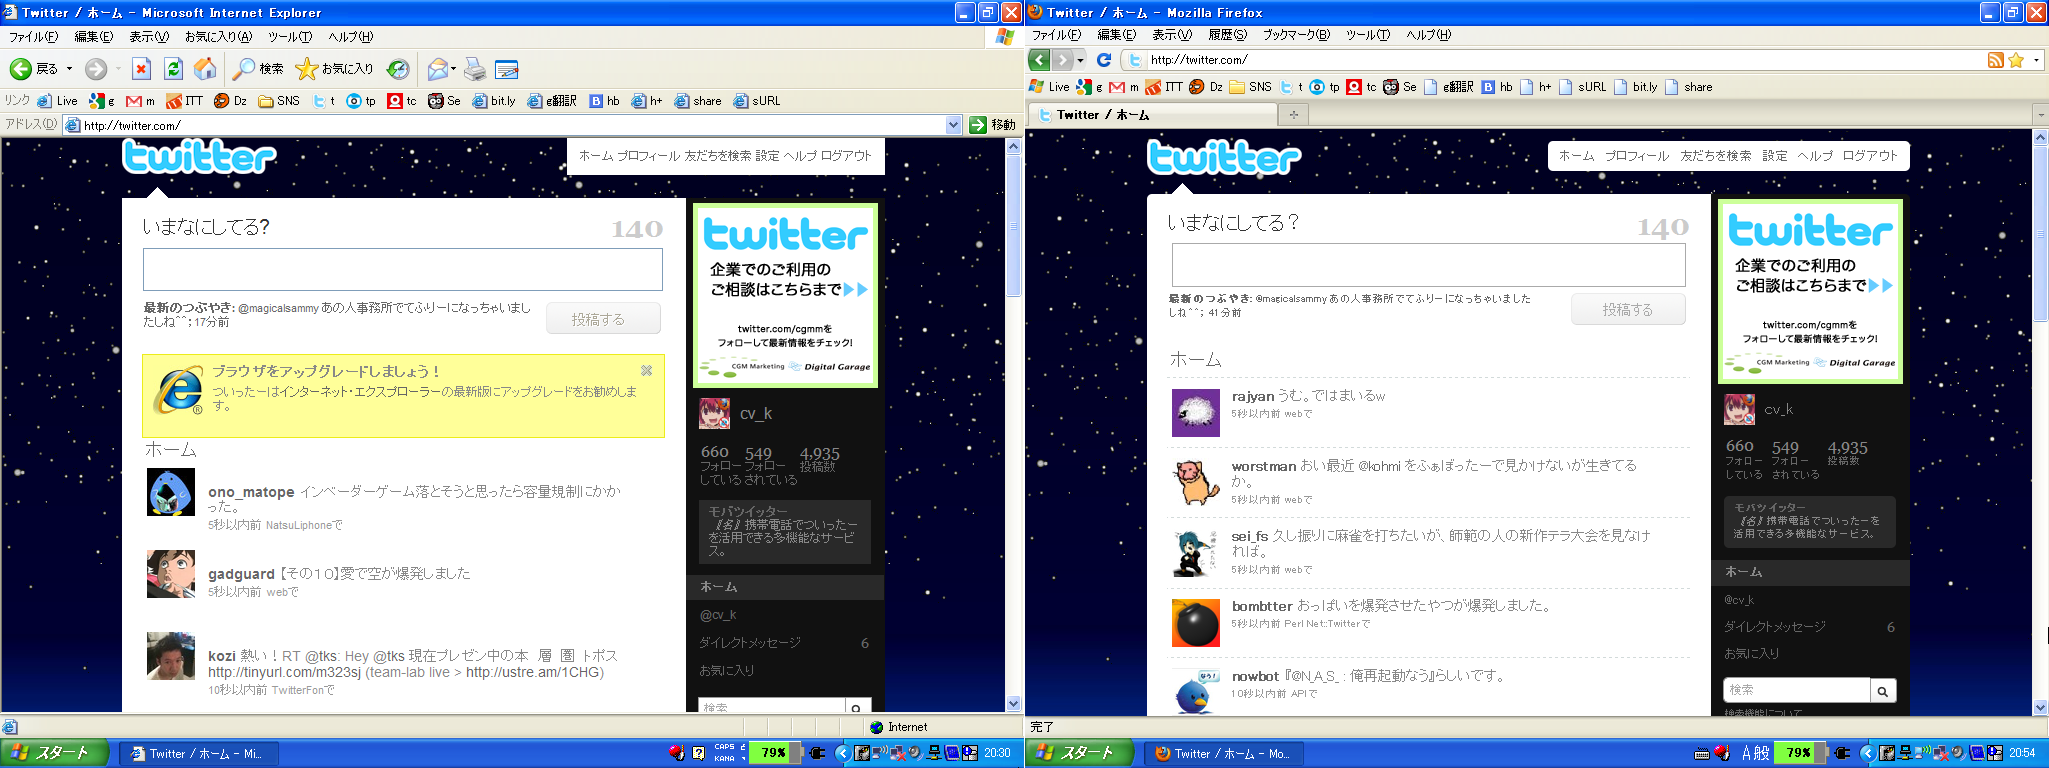Open the 表示(V) menu in Firefox
This screenshot has height=768, width=2049.
point(1172,35)
